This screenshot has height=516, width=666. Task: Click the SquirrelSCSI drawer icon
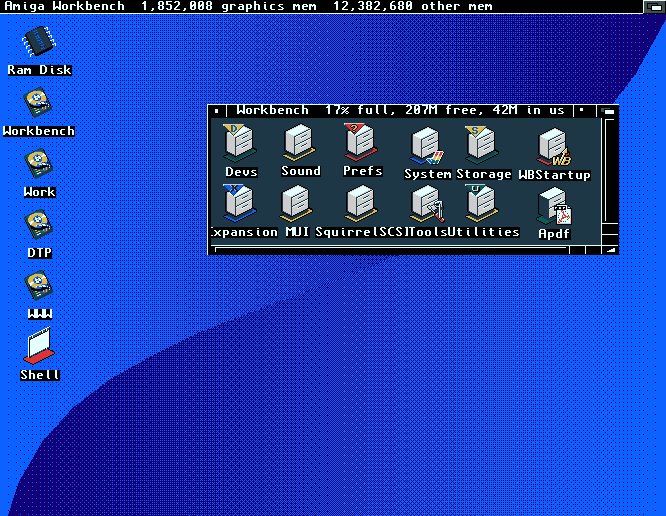click(x=360, y=204)
